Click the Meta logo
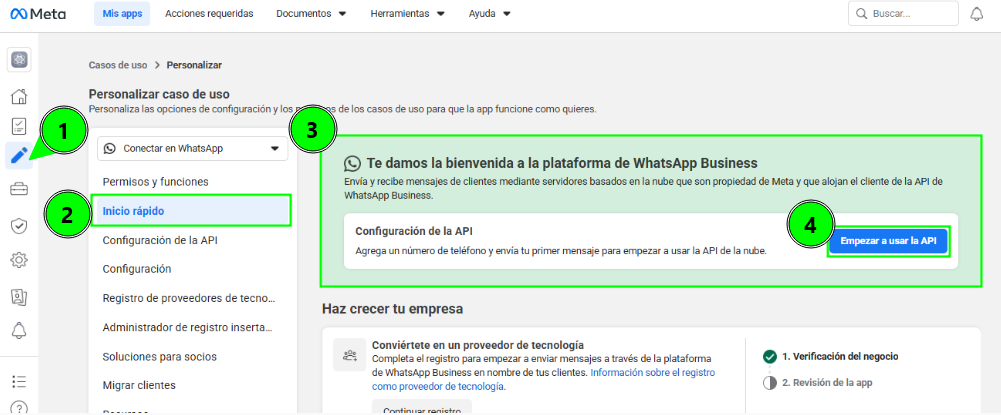Viewport: 1001px width, 415px height. (x=38, y=13)
